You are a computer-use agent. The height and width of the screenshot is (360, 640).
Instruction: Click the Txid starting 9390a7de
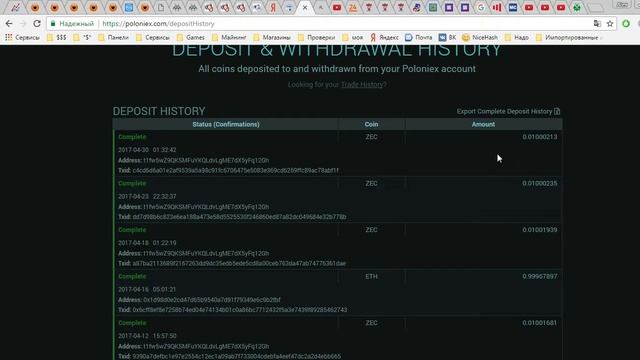pyautogui.click(x=236, y=356)
